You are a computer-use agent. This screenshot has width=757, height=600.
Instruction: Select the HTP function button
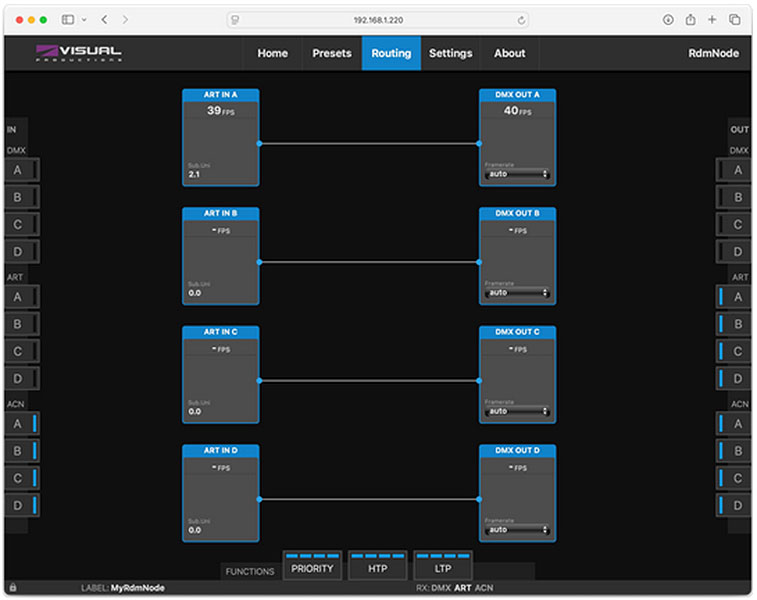377,568
